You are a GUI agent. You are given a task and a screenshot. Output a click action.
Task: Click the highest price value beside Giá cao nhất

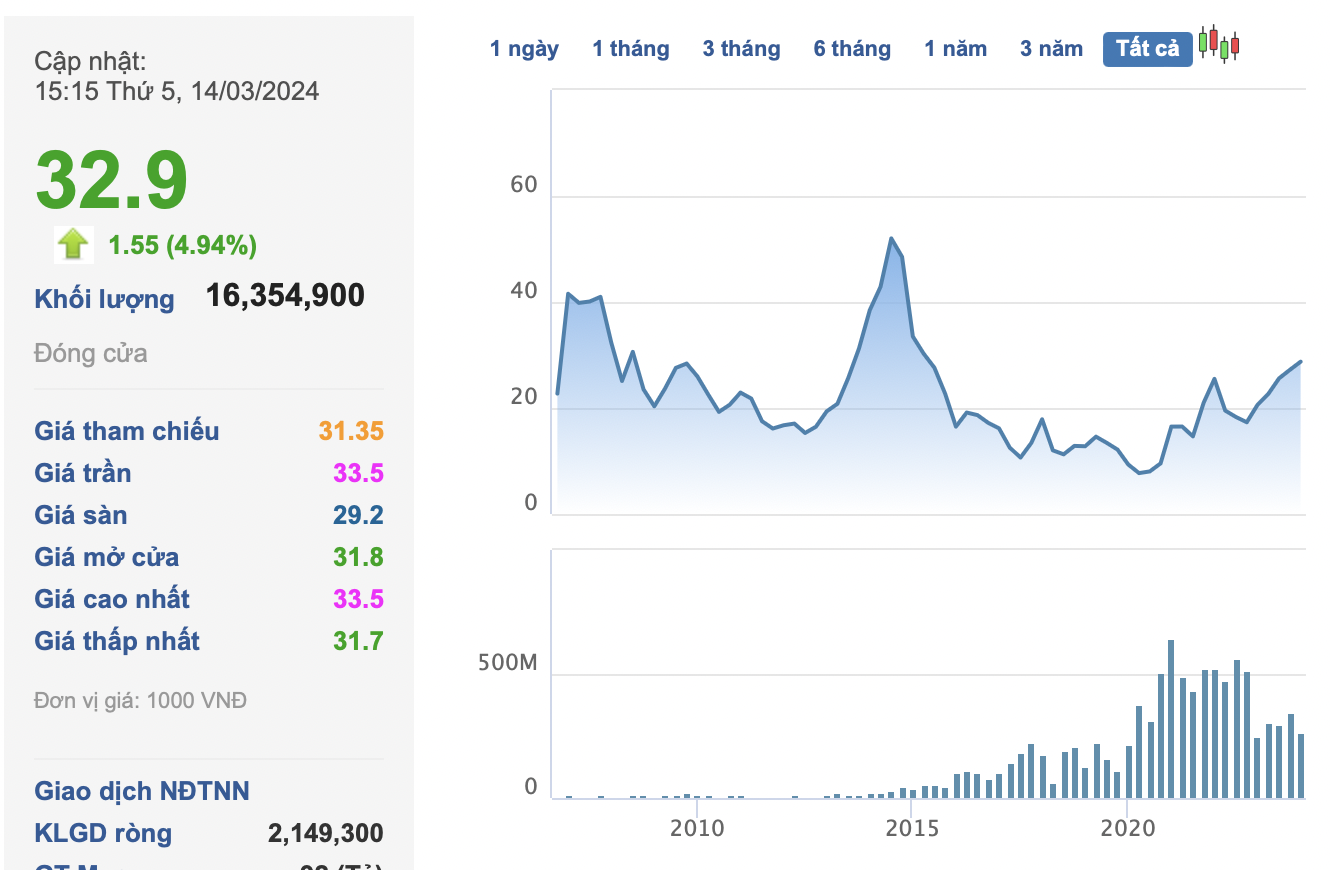click(x=360, y=599)
